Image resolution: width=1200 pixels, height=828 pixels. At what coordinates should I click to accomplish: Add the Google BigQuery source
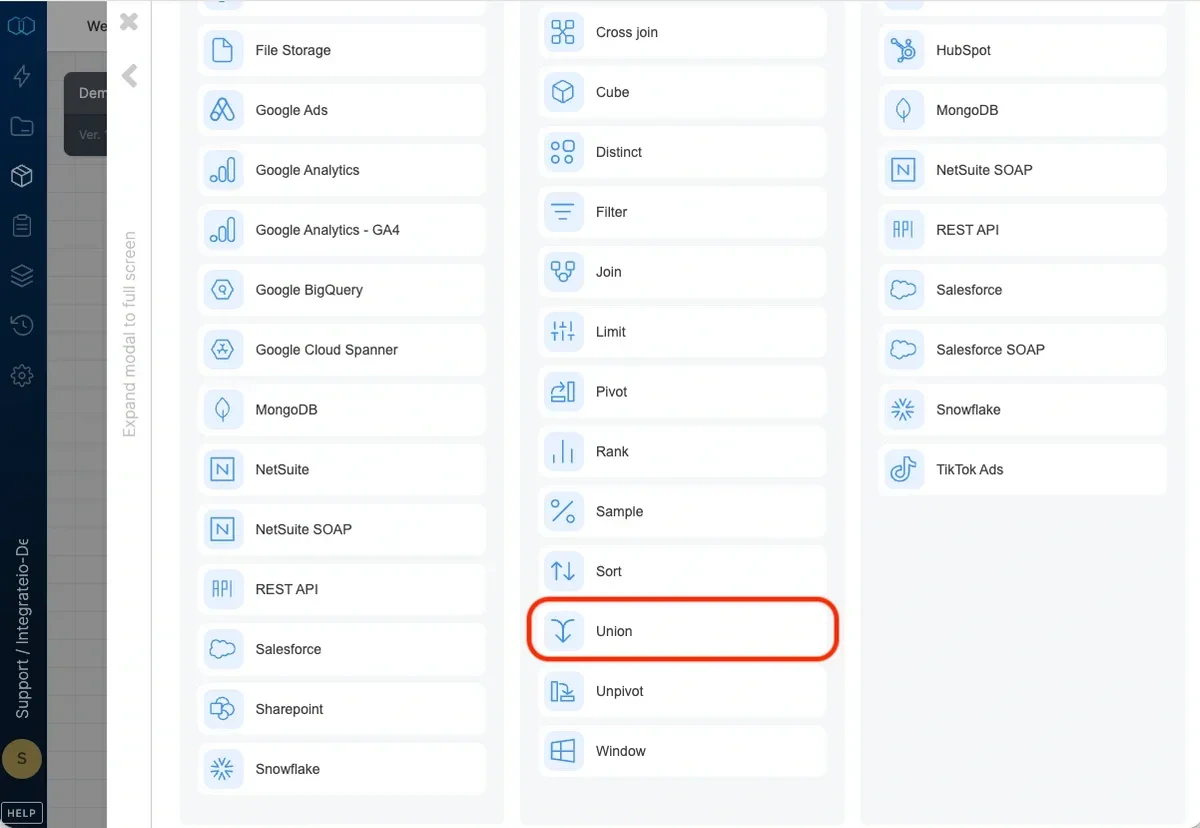point(342,290)
